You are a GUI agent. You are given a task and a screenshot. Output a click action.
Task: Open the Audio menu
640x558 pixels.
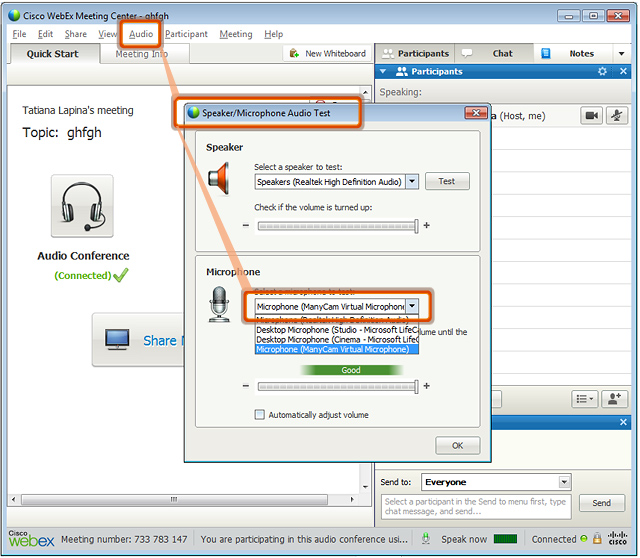point(141,34)
